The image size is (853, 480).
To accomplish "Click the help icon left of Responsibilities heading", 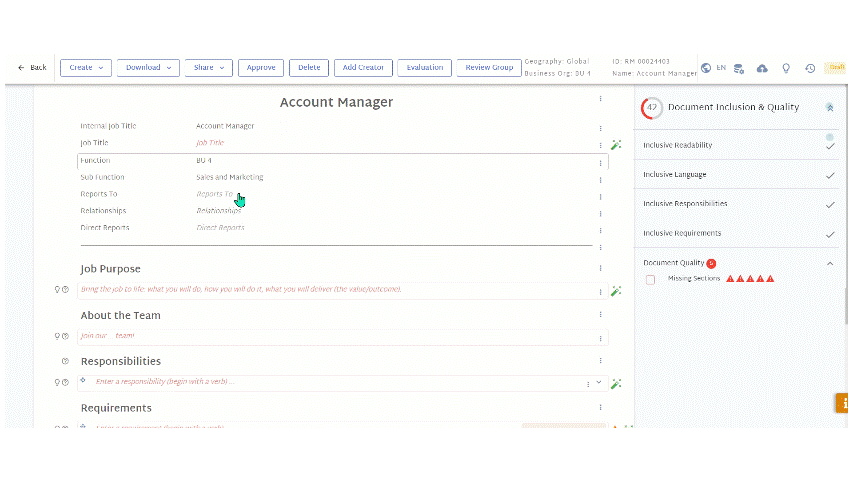I will [x=65, y=361].
